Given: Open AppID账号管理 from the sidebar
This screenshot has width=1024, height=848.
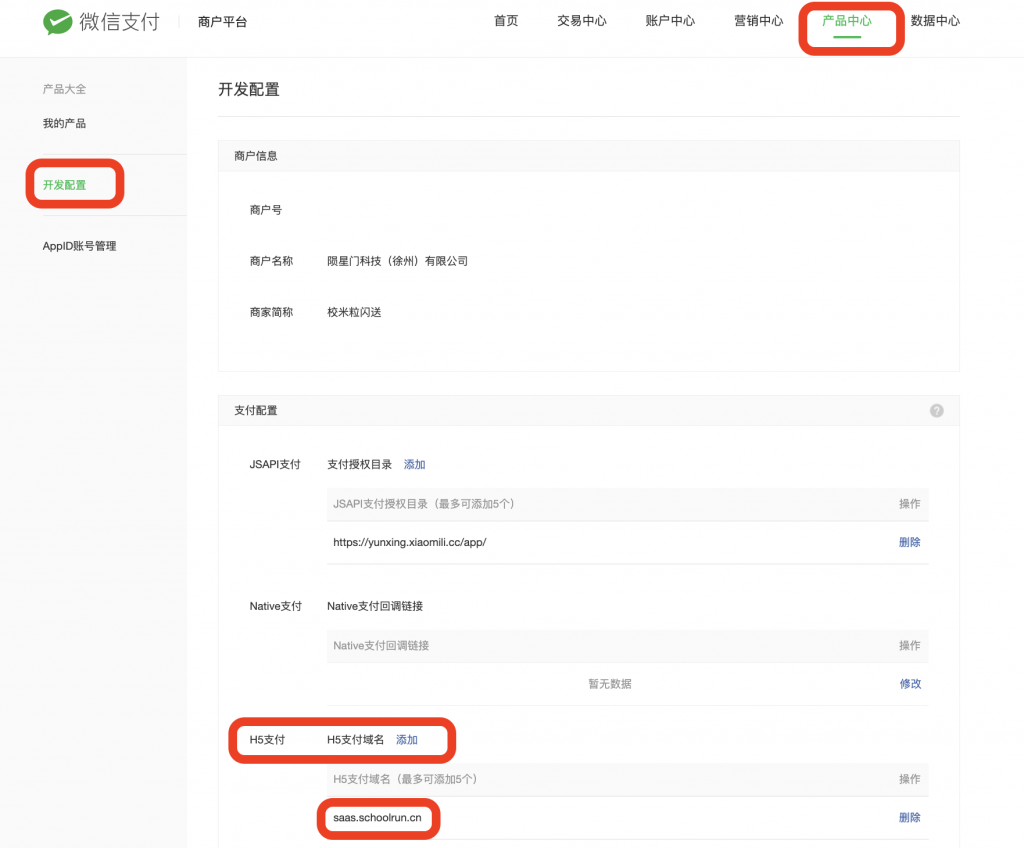Looking at the screenshot, I should point(81,245).
